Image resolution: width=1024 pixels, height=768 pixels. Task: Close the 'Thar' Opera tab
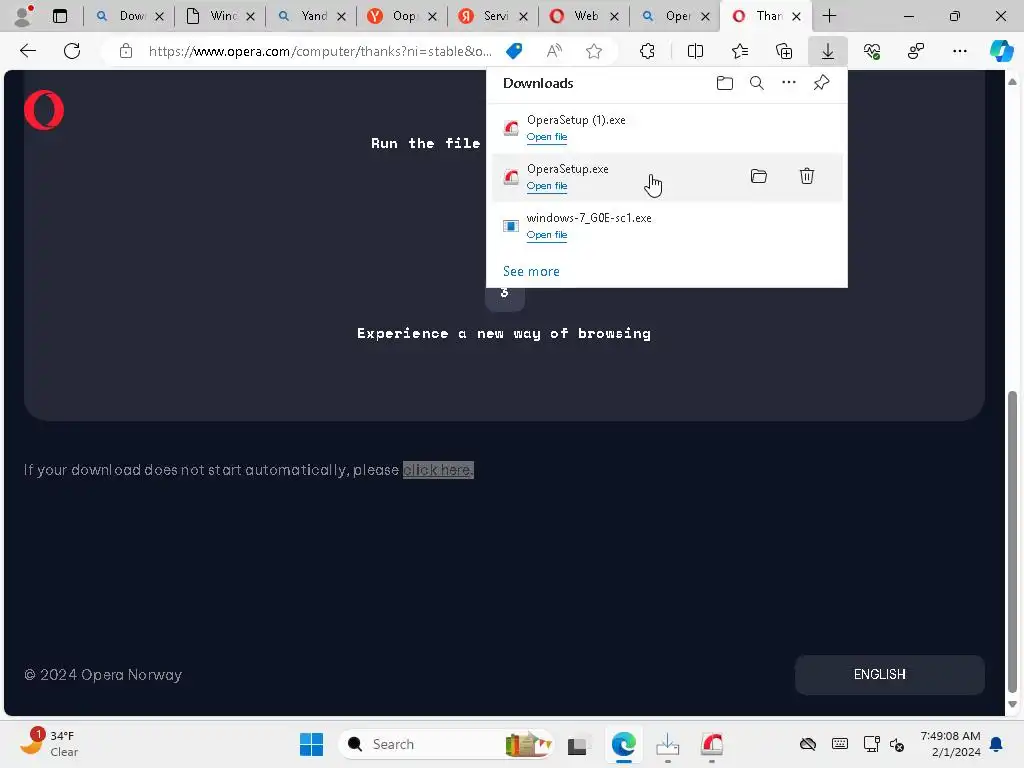[x=796, y=17]
